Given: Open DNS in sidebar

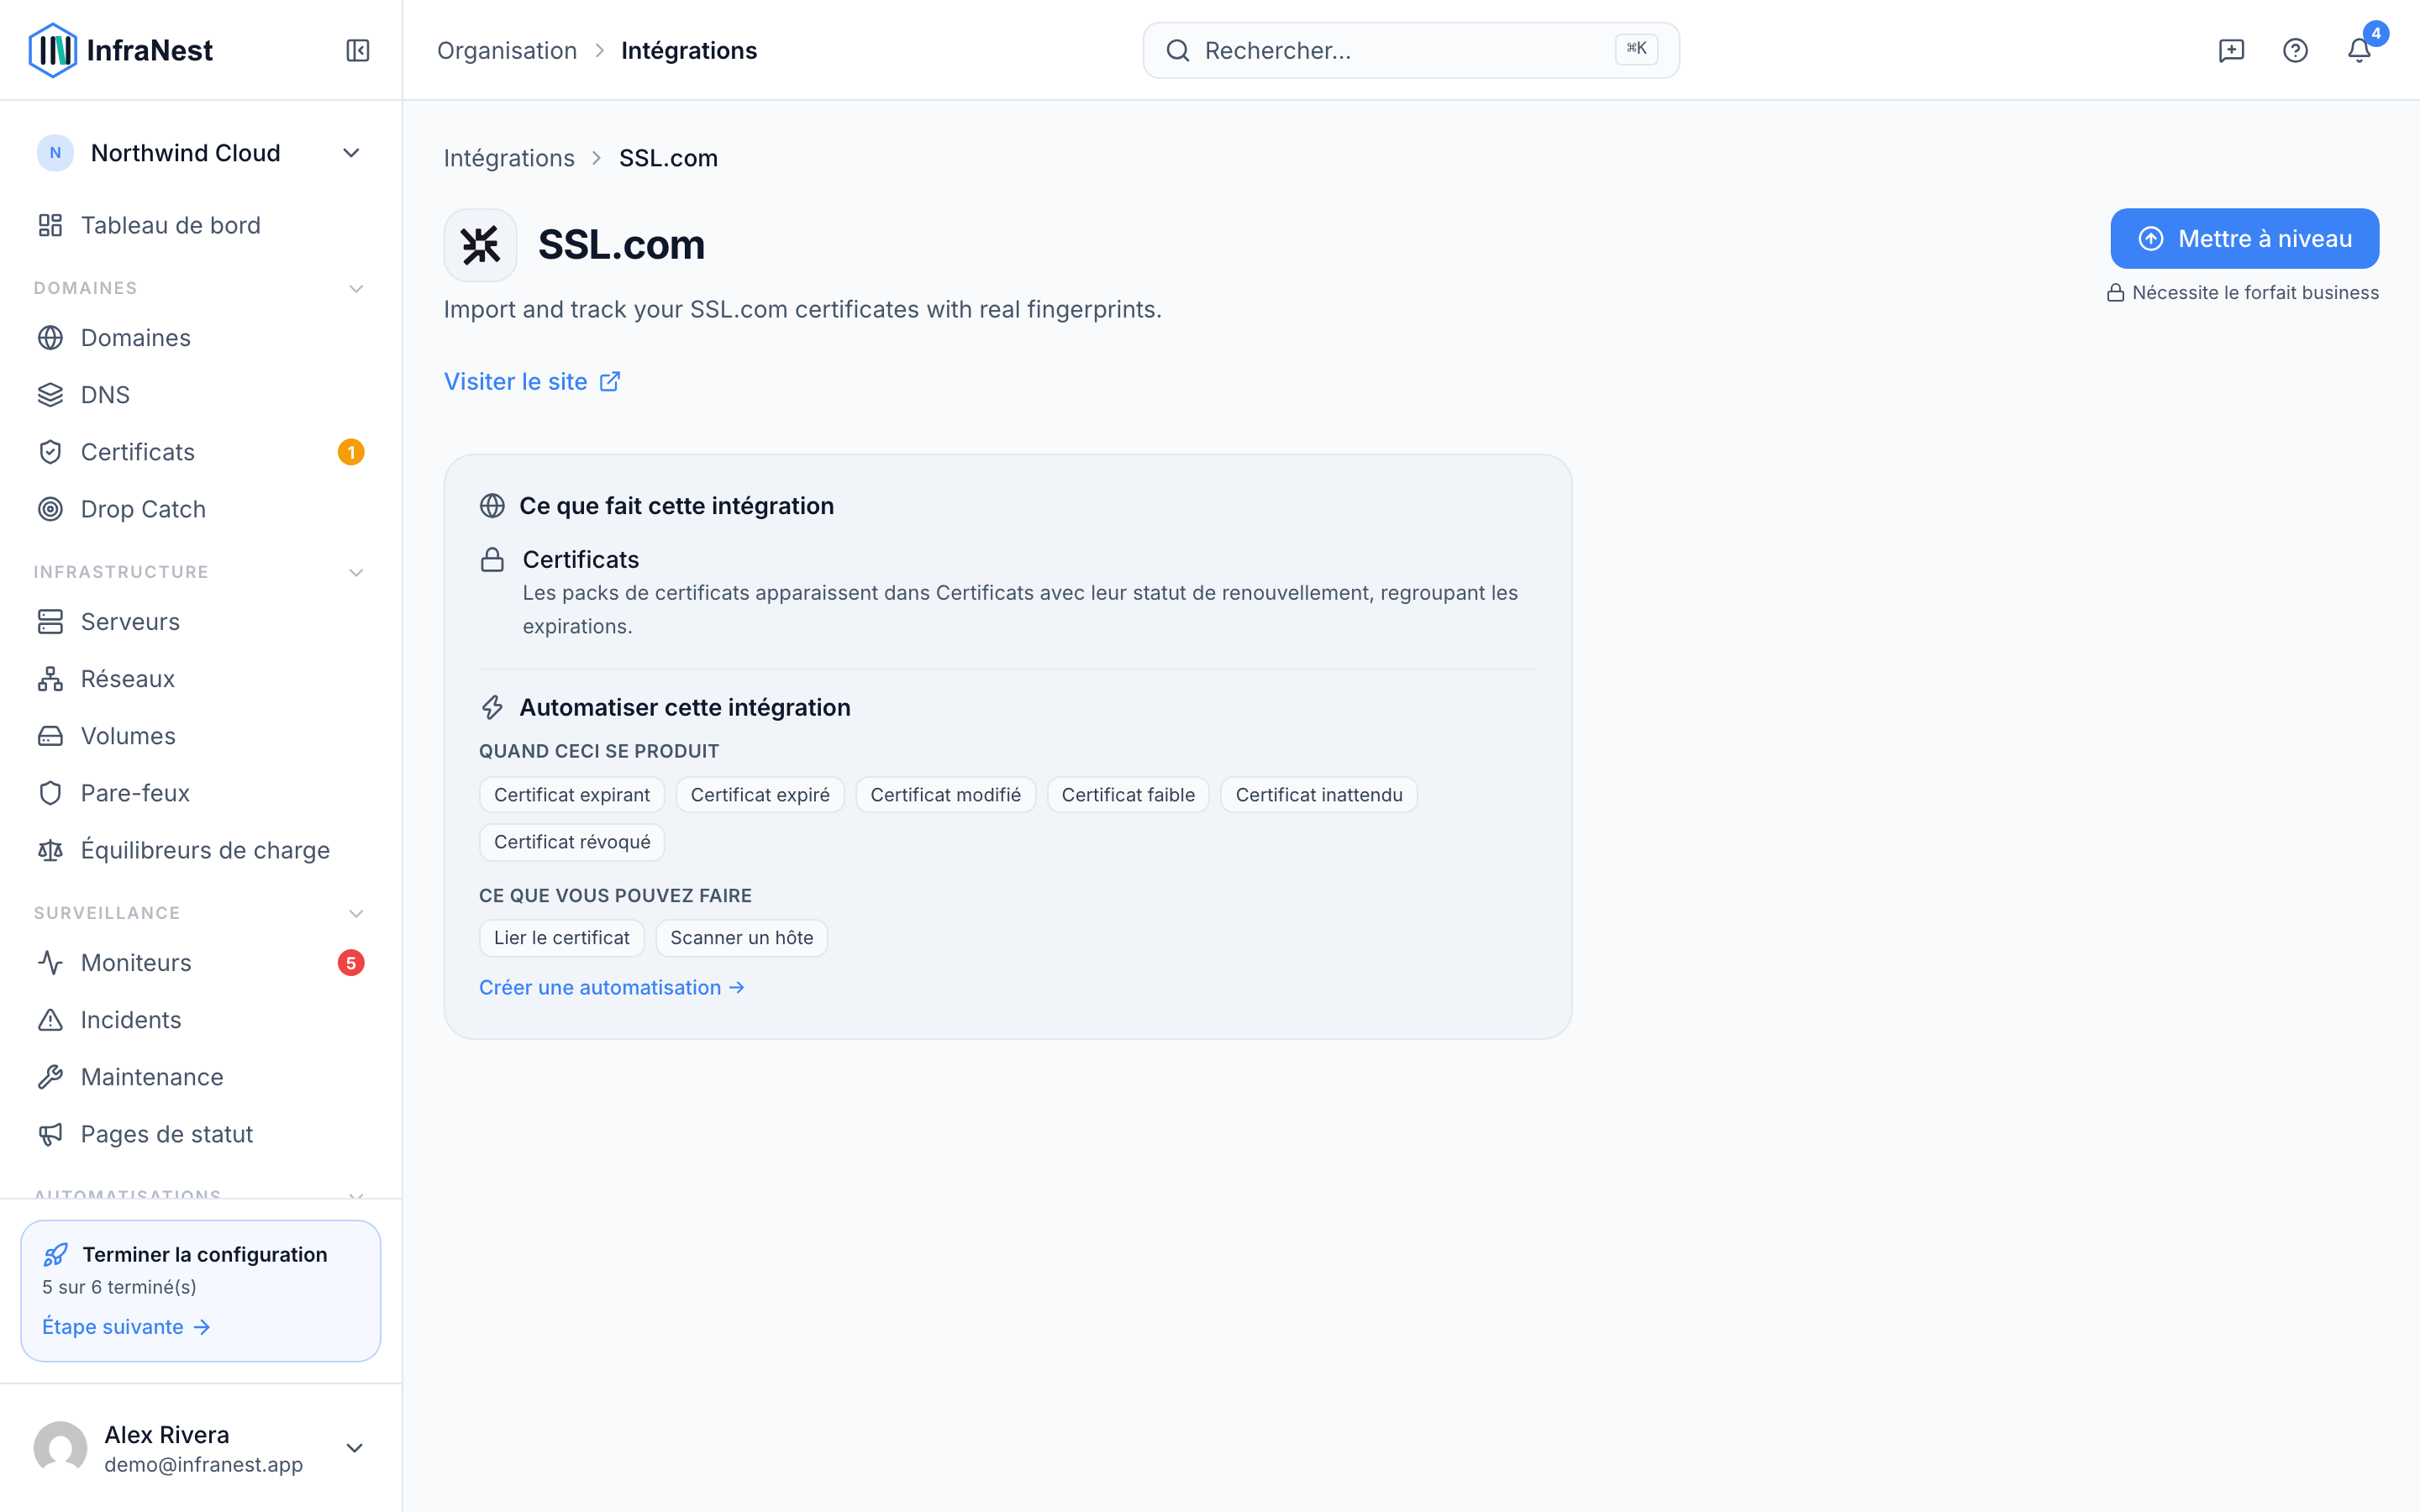Looking at the screenshot, I should (200, 395).
